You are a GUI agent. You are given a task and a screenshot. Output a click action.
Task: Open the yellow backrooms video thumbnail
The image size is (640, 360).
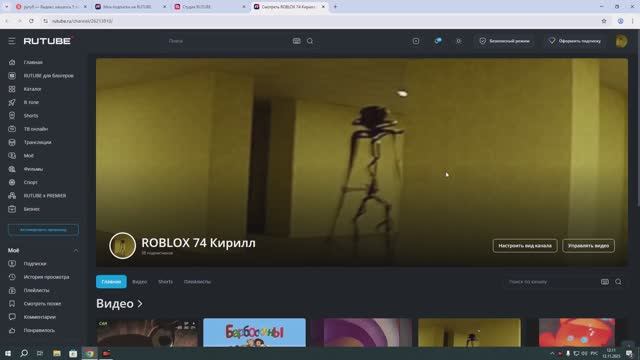coord(469,333)
